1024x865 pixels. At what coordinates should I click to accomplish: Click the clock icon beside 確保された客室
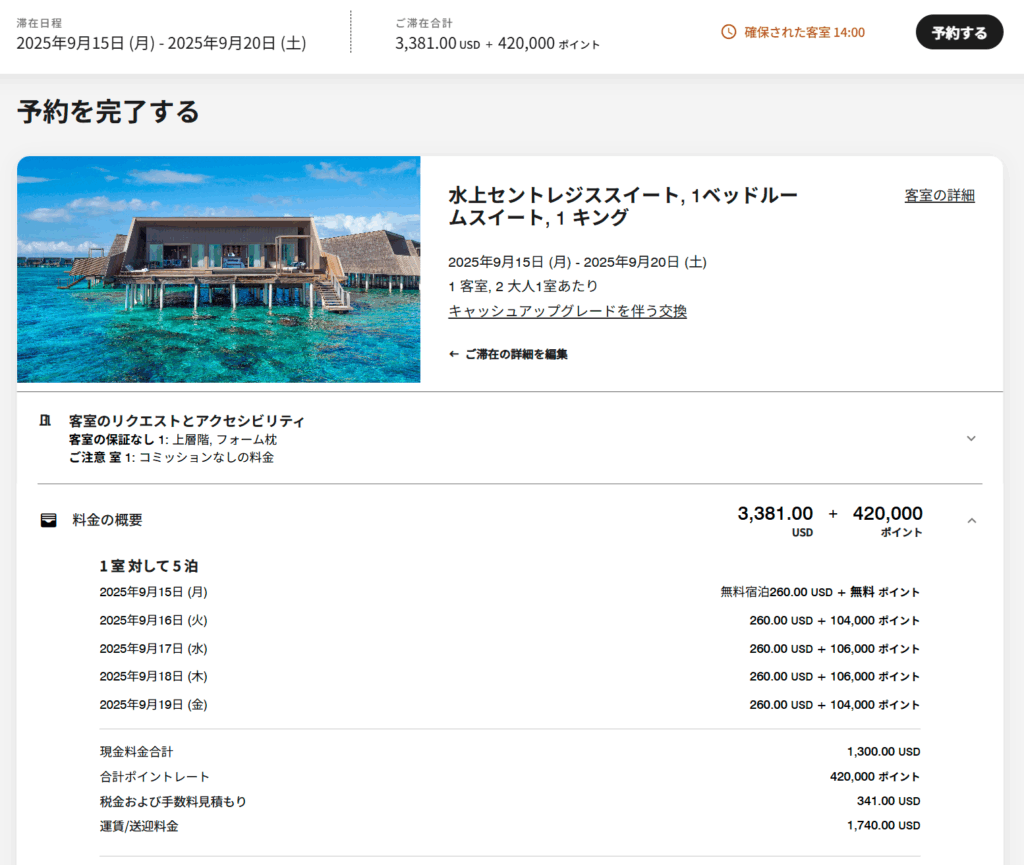(728, 32)
